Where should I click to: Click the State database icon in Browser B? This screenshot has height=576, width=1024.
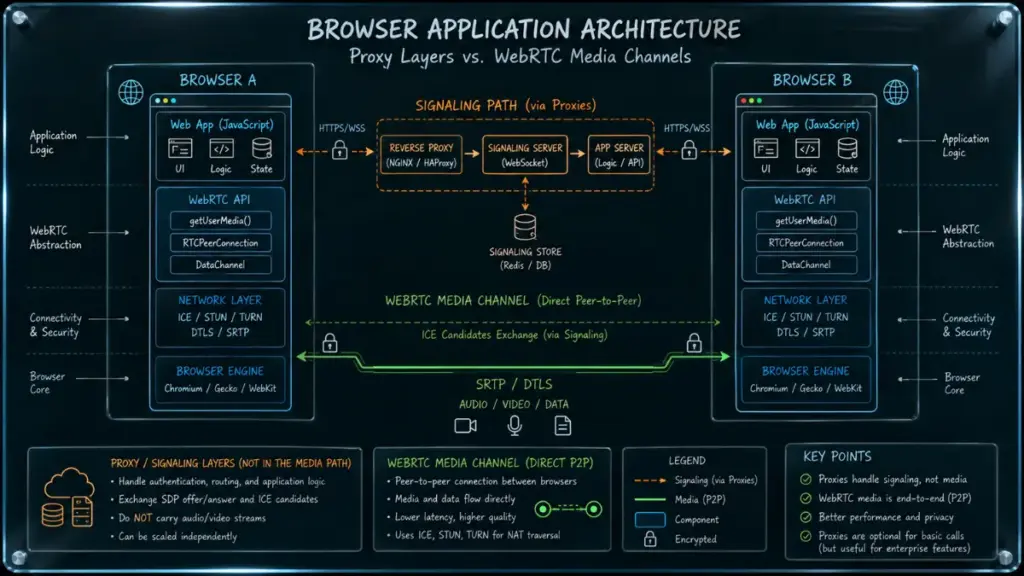[848, 148]
